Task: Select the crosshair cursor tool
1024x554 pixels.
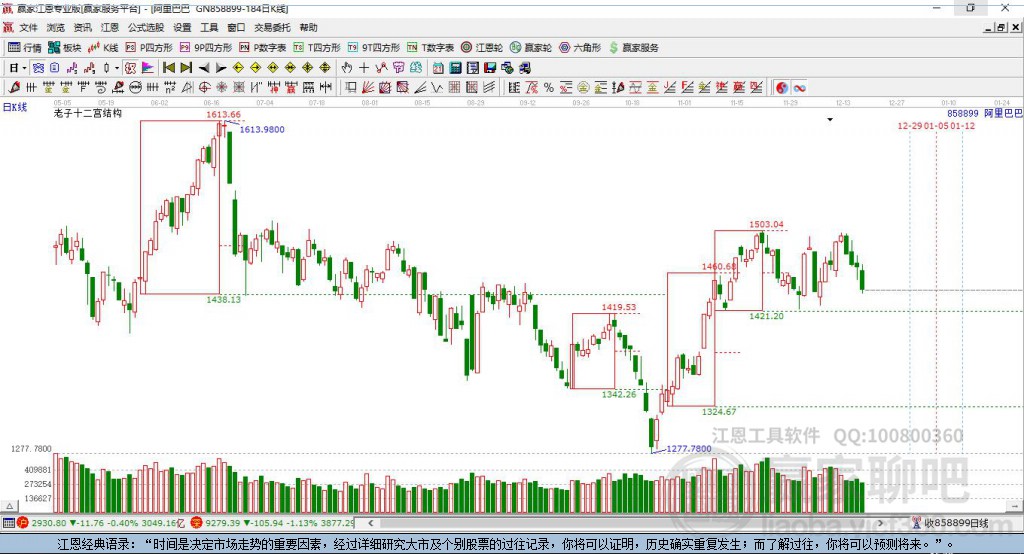Action: click(x=364, y=68)
